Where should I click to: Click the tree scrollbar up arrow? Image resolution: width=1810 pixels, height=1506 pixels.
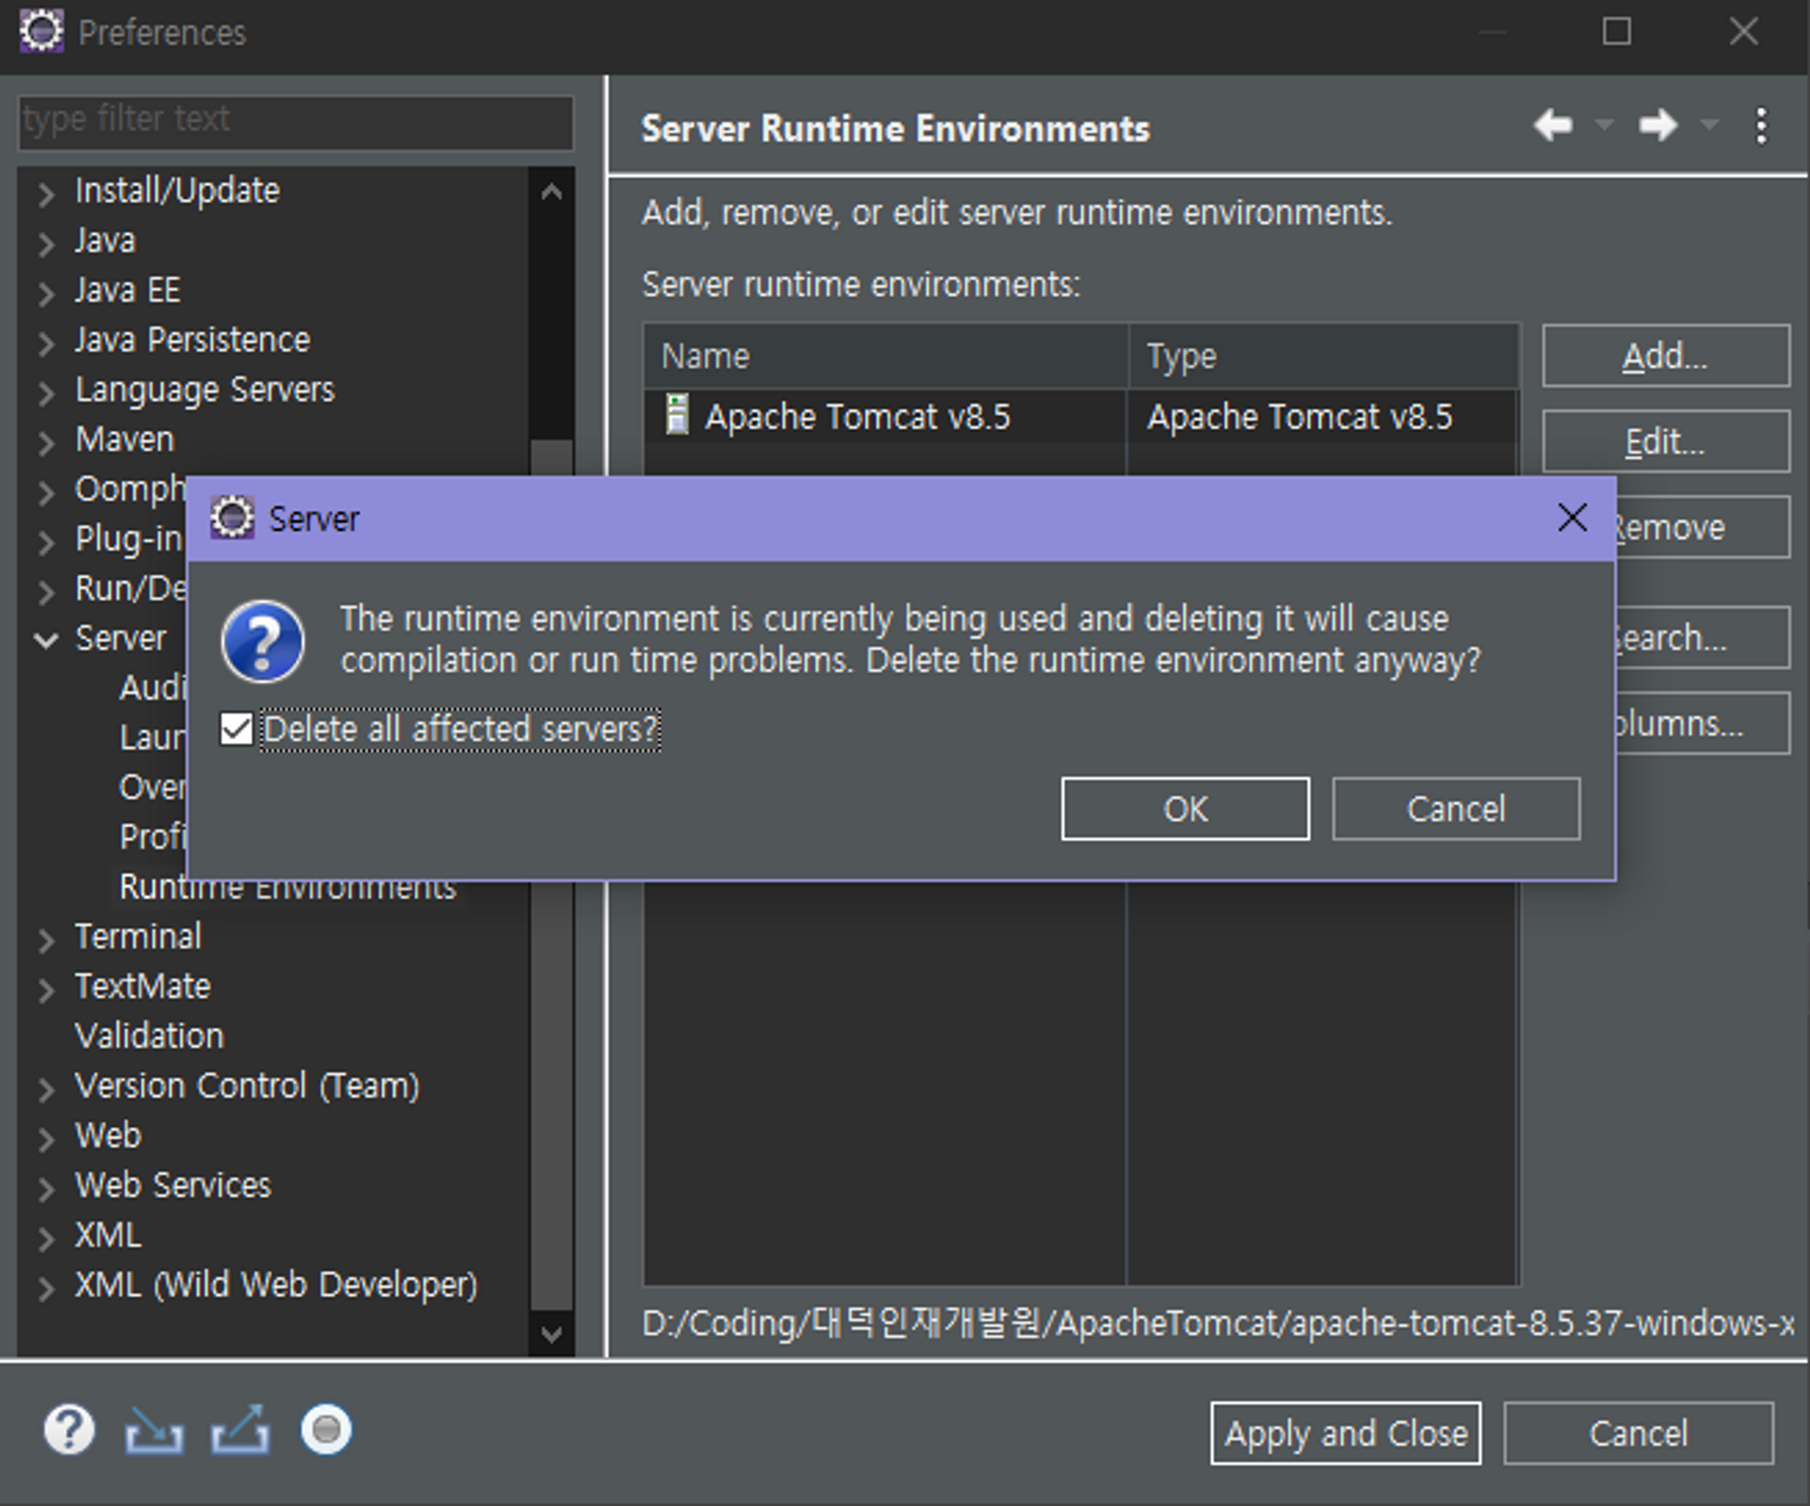[x=551, y=192]
